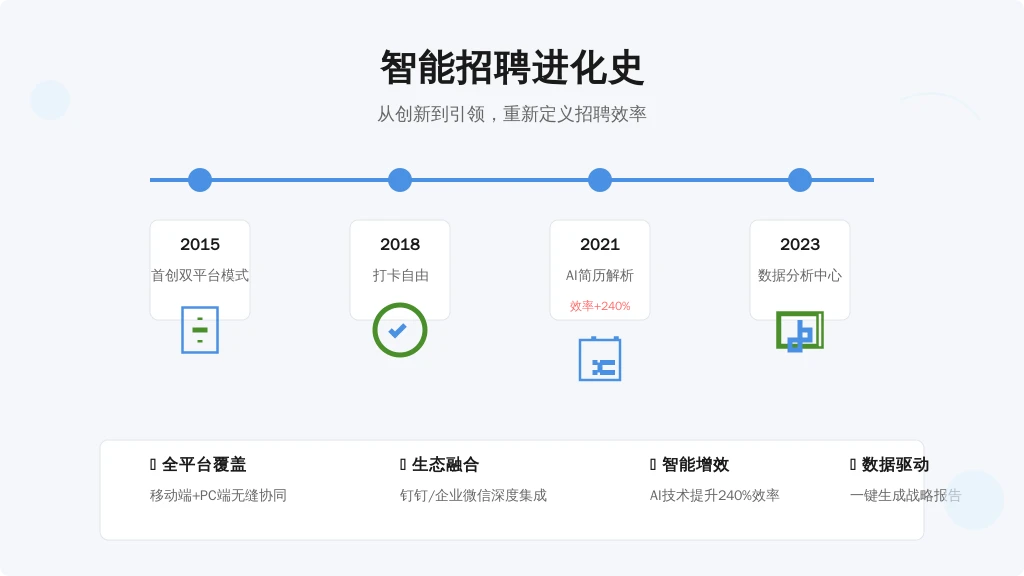The image size is (1024, 576).
Task: Select the last timeline dot above 2023
Action: pyautogui.click(x=800, y=180)
